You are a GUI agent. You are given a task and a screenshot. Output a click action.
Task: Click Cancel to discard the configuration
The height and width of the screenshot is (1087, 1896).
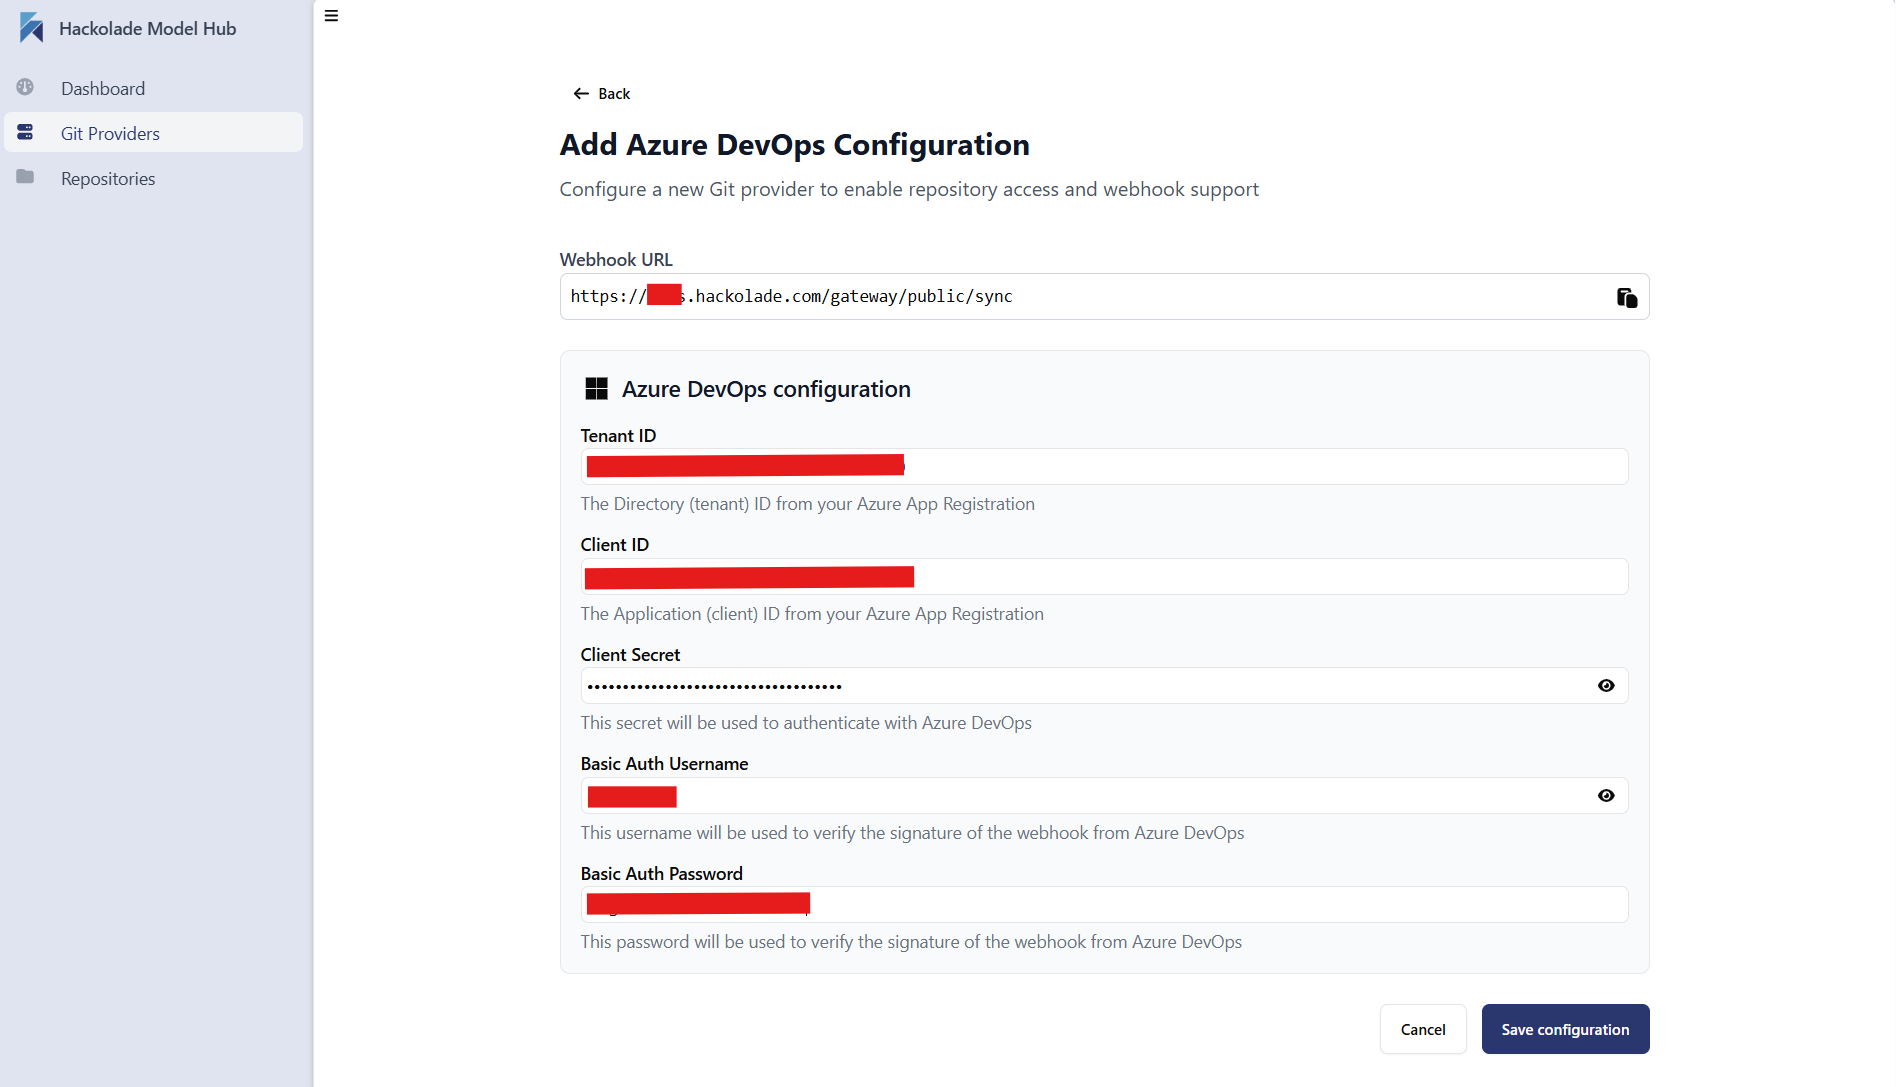1422,1029
